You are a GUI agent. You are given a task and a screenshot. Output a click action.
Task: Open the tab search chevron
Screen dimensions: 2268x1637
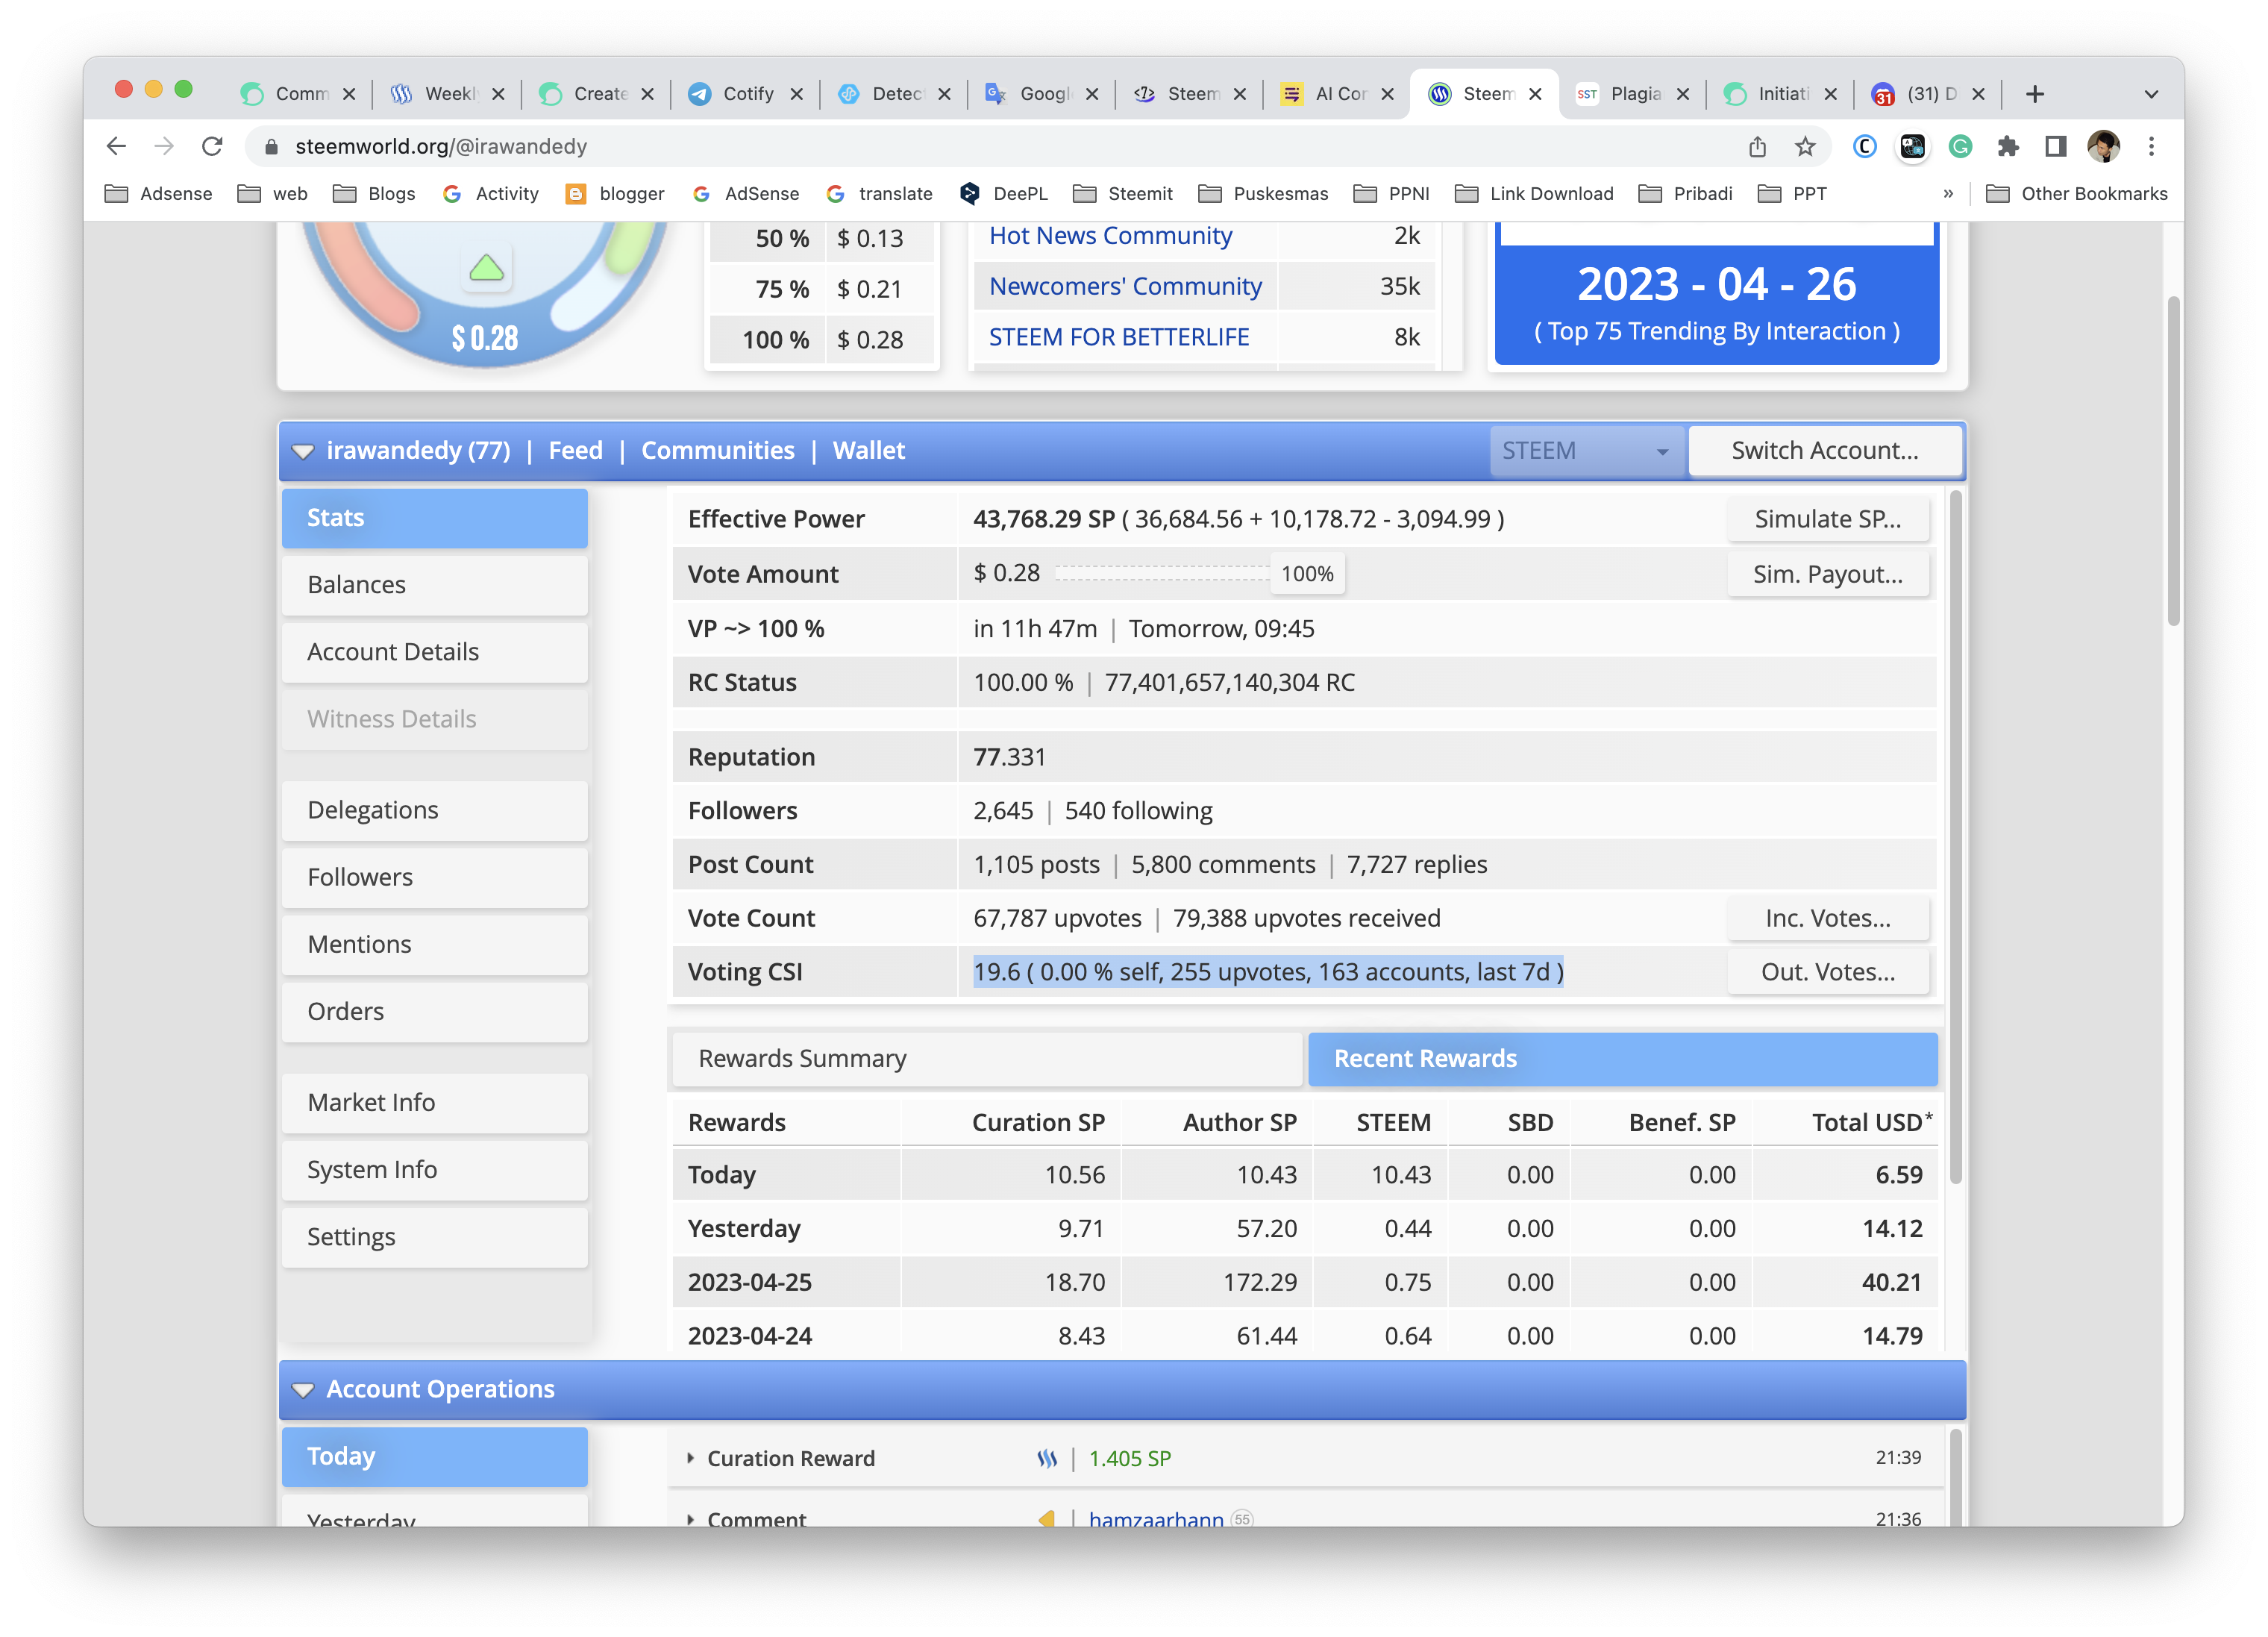tap(2151, 94)
